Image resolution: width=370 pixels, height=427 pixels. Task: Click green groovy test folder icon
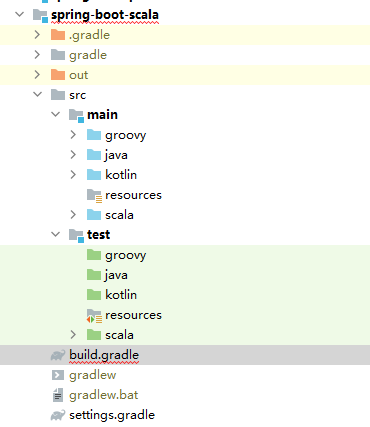tap(94, 255)
